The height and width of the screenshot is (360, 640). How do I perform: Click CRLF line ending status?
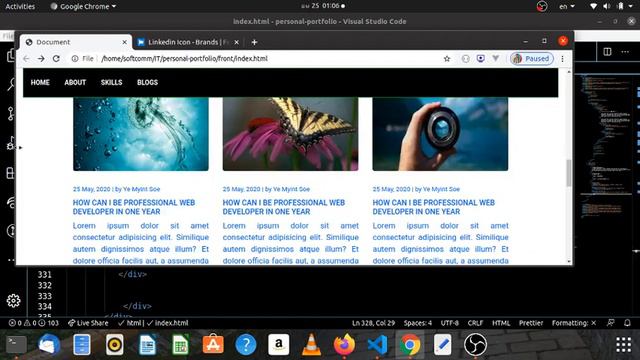tap(475, 323)
